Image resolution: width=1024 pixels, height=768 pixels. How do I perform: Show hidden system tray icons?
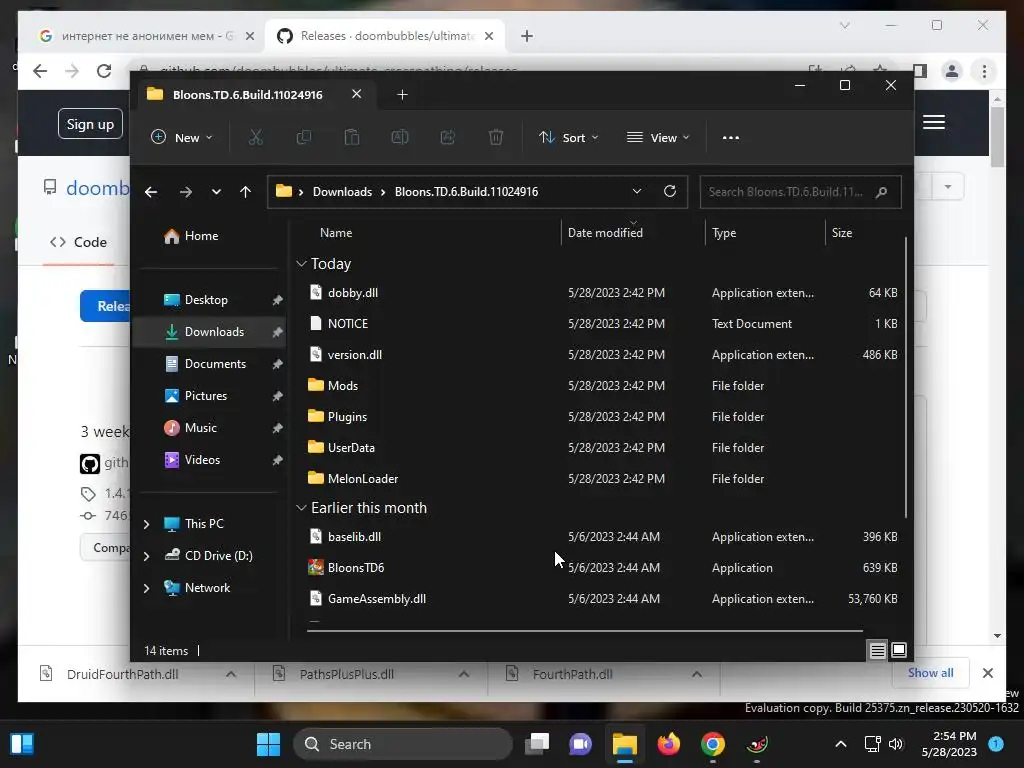click(x=841, y=744)
